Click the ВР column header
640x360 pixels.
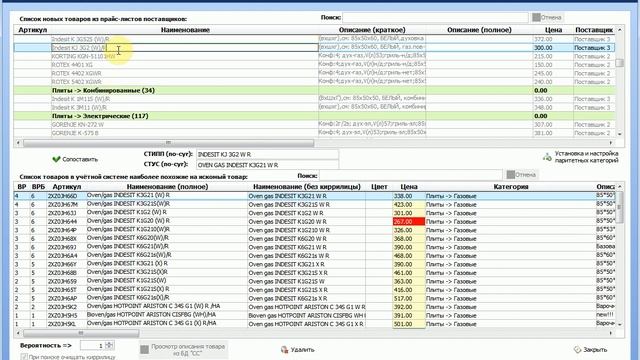[22, 187]
